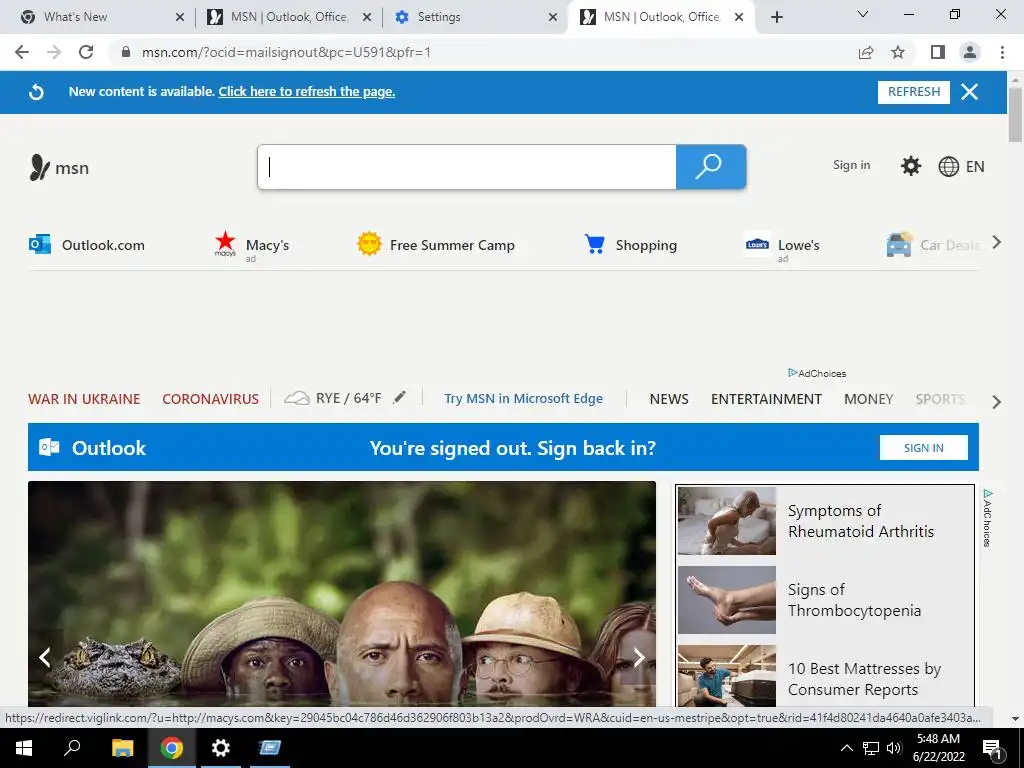
Task: Open WAR IN UKRAINE topic
Action: coord(84,399)
